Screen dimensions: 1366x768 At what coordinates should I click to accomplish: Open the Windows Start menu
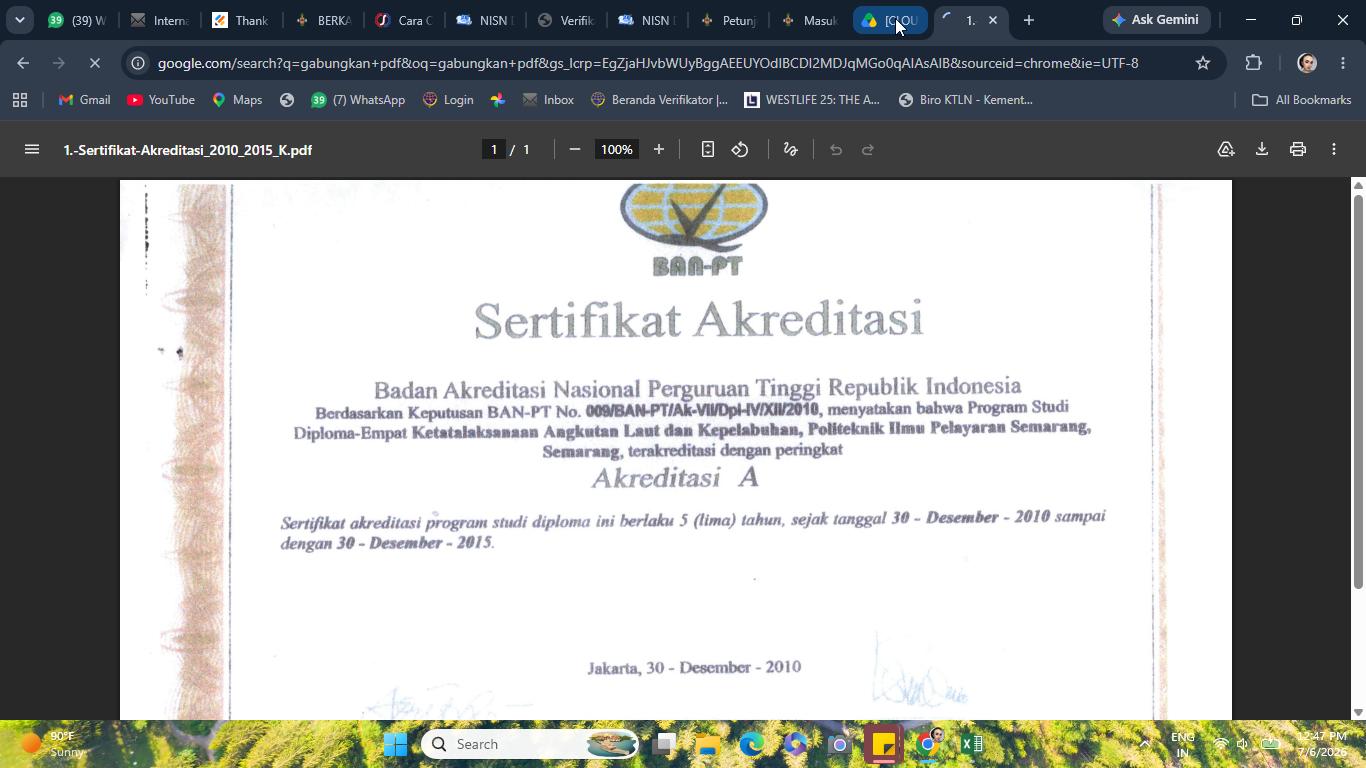coord(396,744)
